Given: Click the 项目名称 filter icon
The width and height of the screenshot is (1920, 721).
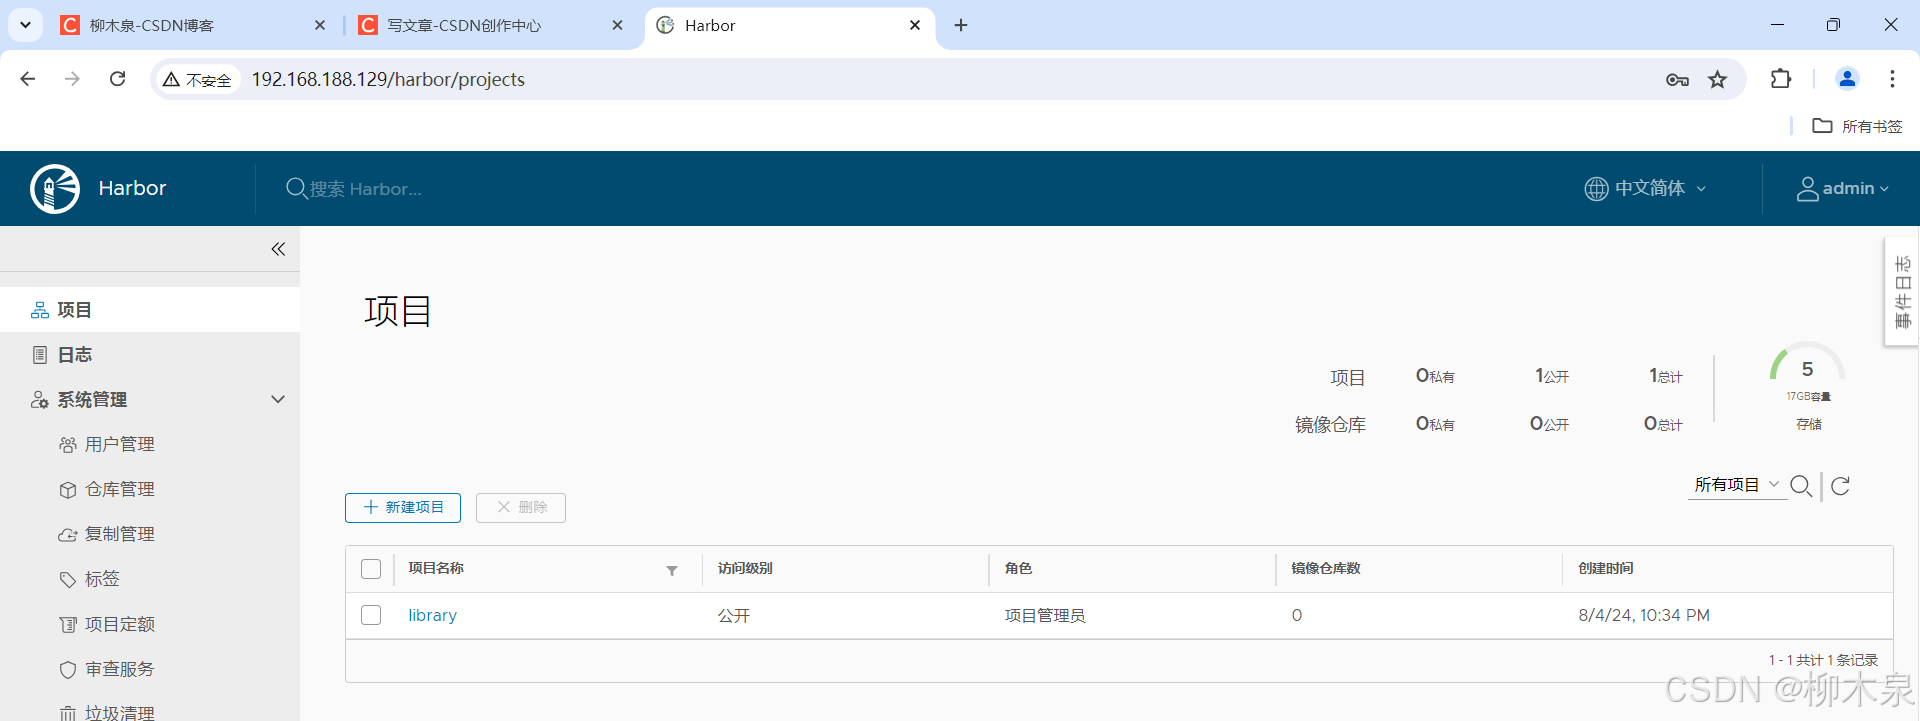Looking at the screenshot, I should click(672, 570).
